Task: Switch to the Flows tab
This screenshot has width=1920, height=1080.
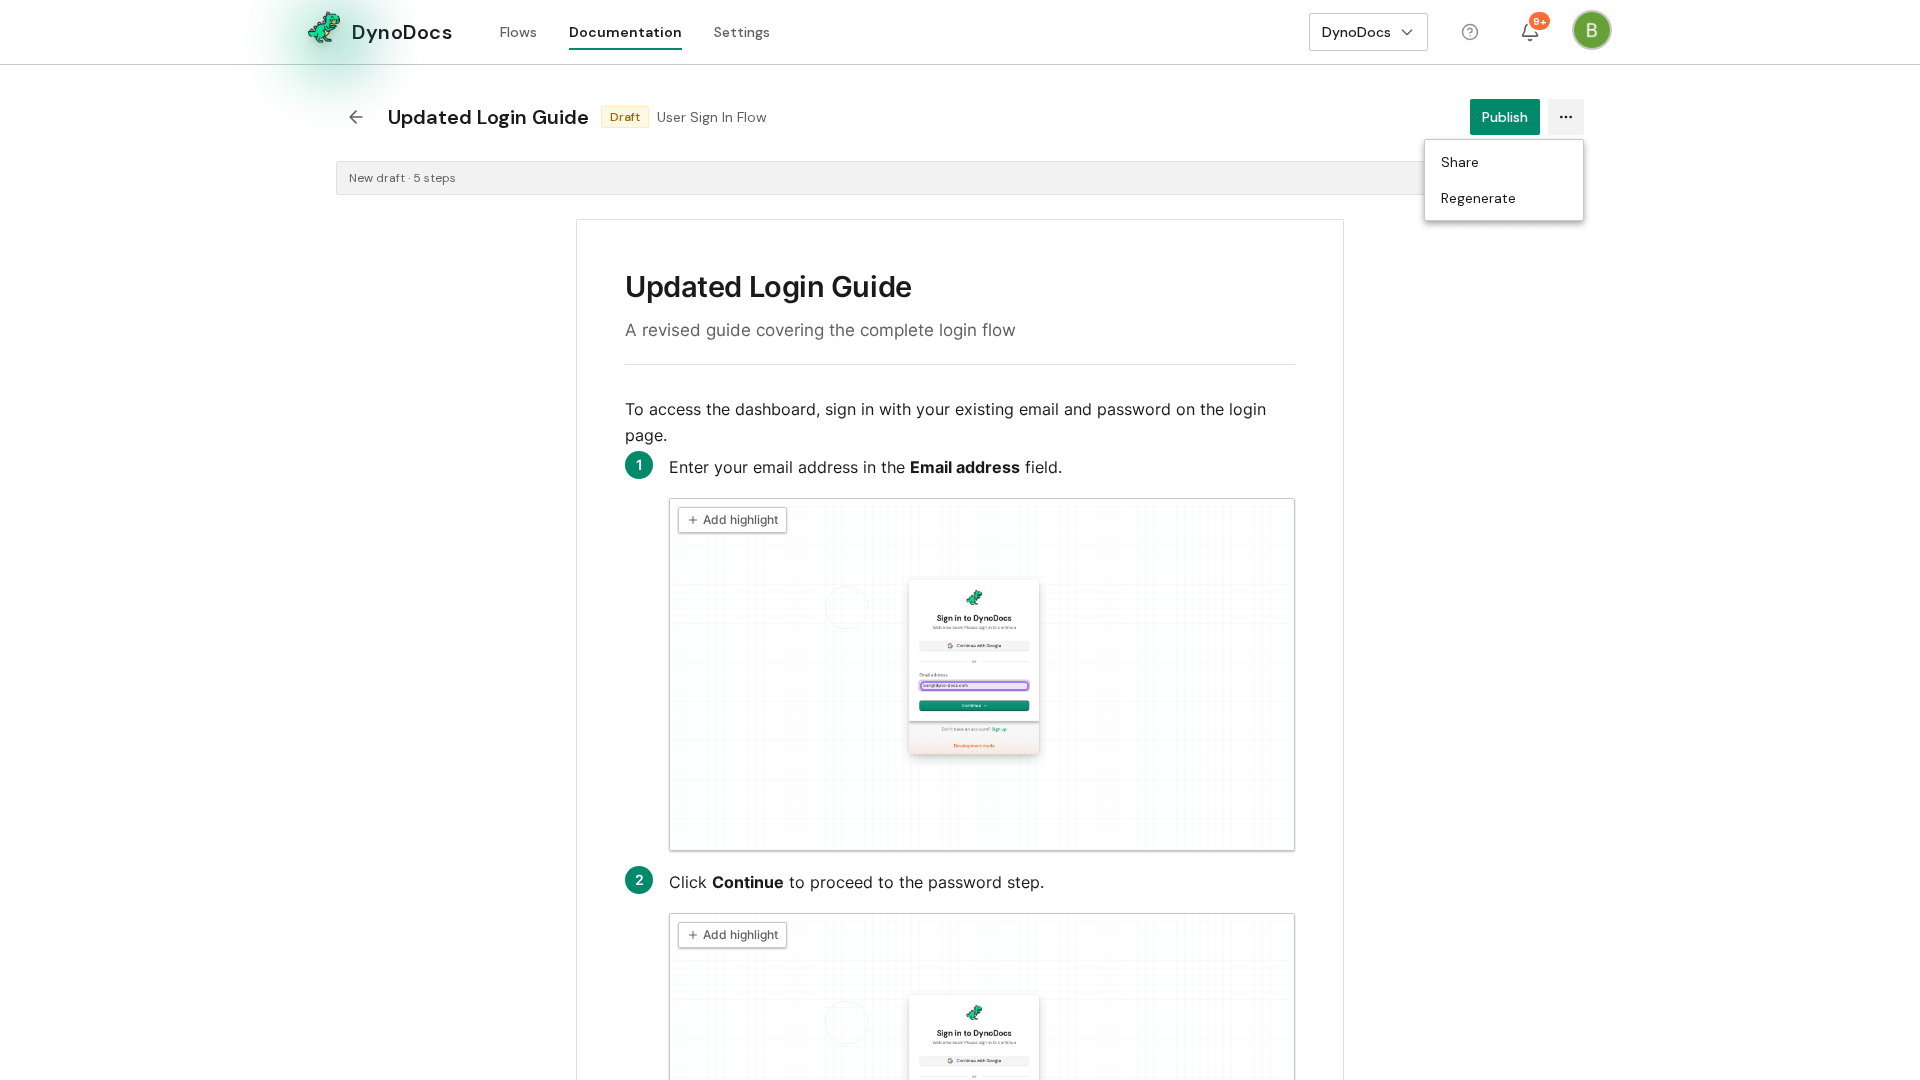Action: point(518,32)
